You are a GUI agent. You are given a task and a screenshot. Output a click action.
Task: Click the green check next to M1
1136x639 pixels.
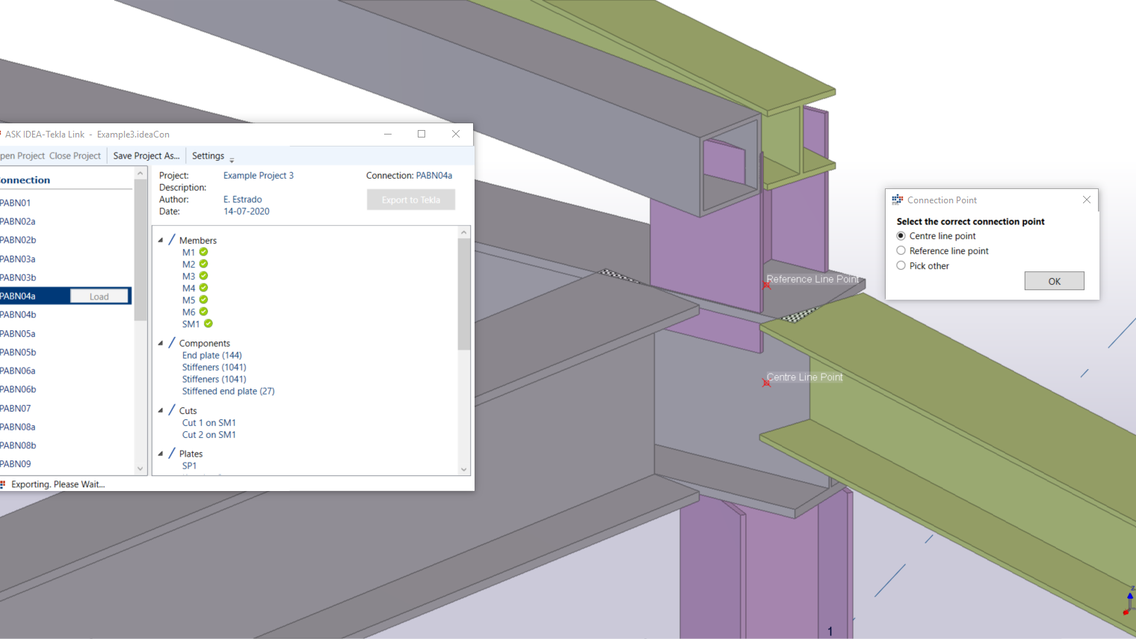[x=204, y=252]
